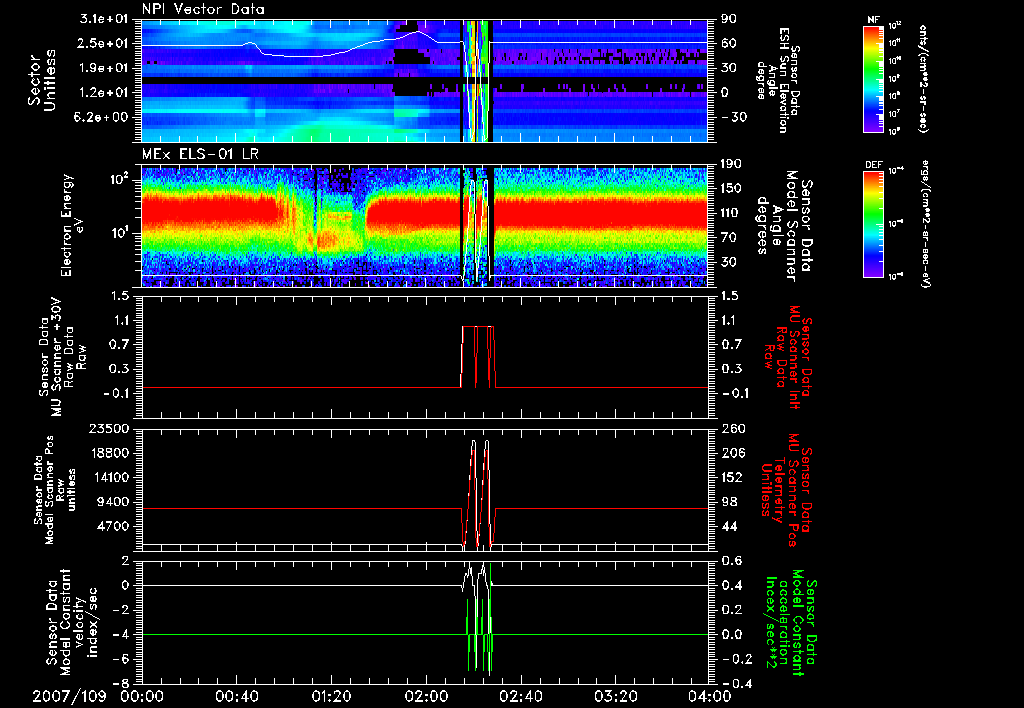Screen dimensions: 1024x708
Task: Click the NF color scale bar
Action: pos(873,78)
